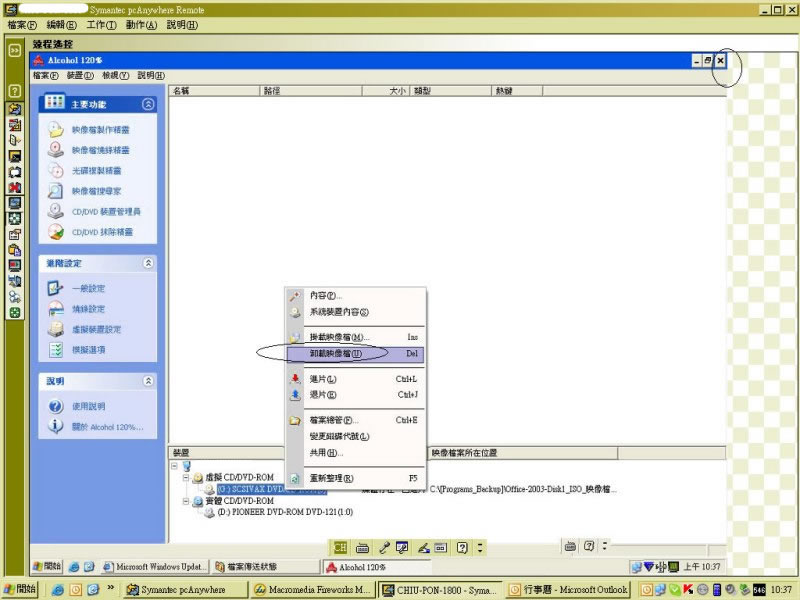Viewport: 800px width, 600px height.
Task: Choose 重新整理(R) to refresh
Action: coord(356,479)
